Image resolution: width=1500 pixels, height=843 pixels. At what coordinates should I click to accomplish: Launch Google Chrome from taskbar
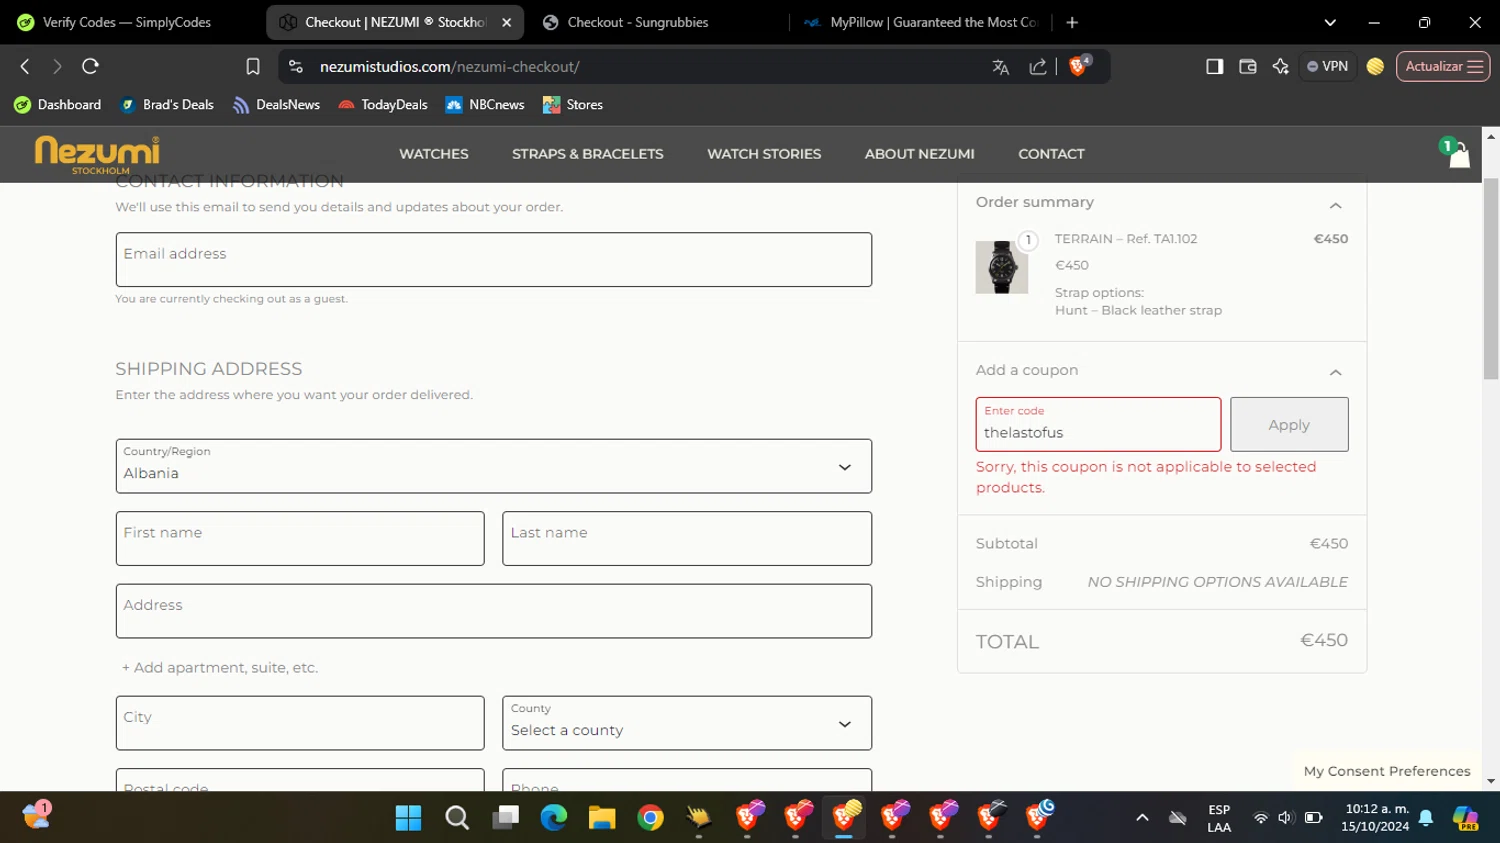click(651, 818)
